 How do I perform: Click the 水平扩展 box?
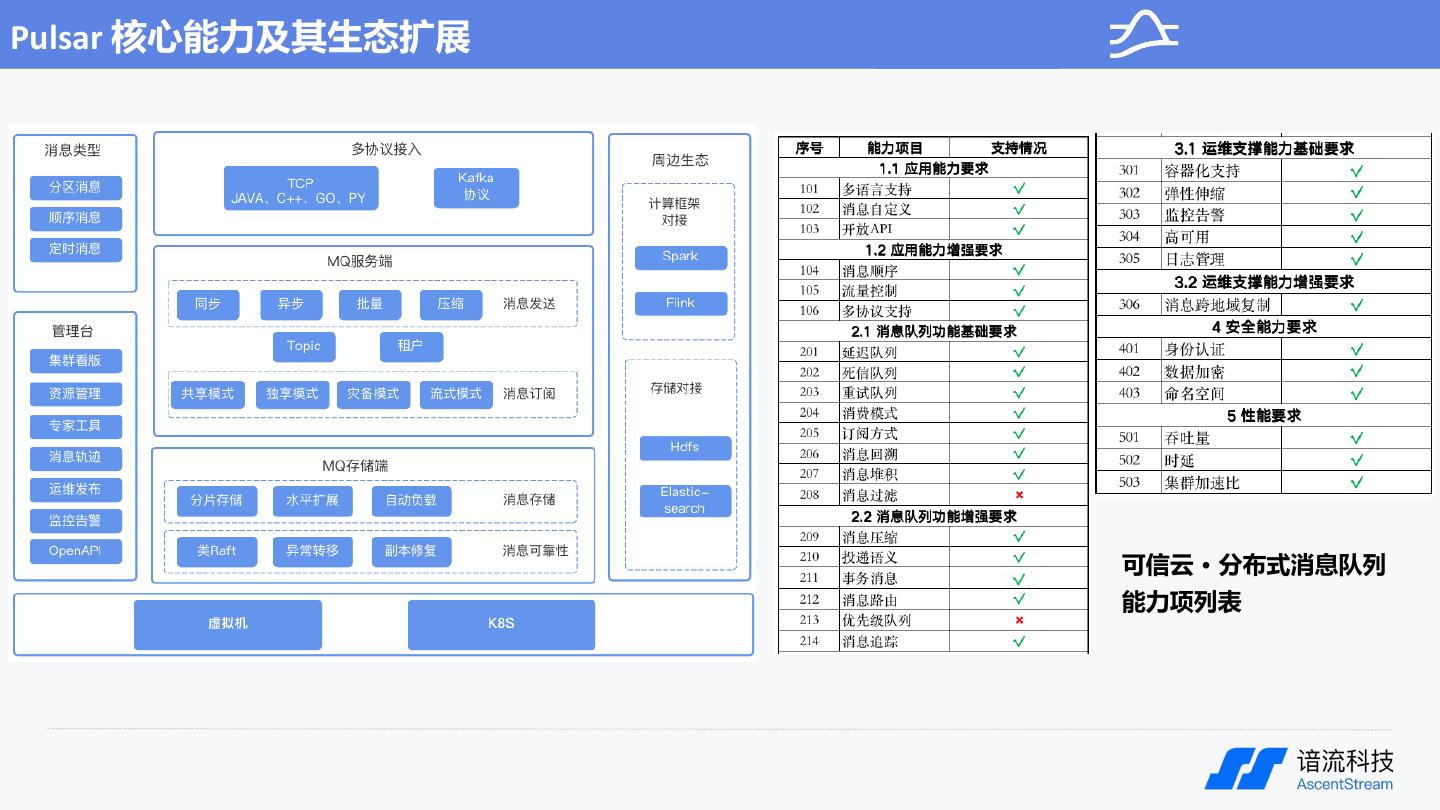[313, 501]
